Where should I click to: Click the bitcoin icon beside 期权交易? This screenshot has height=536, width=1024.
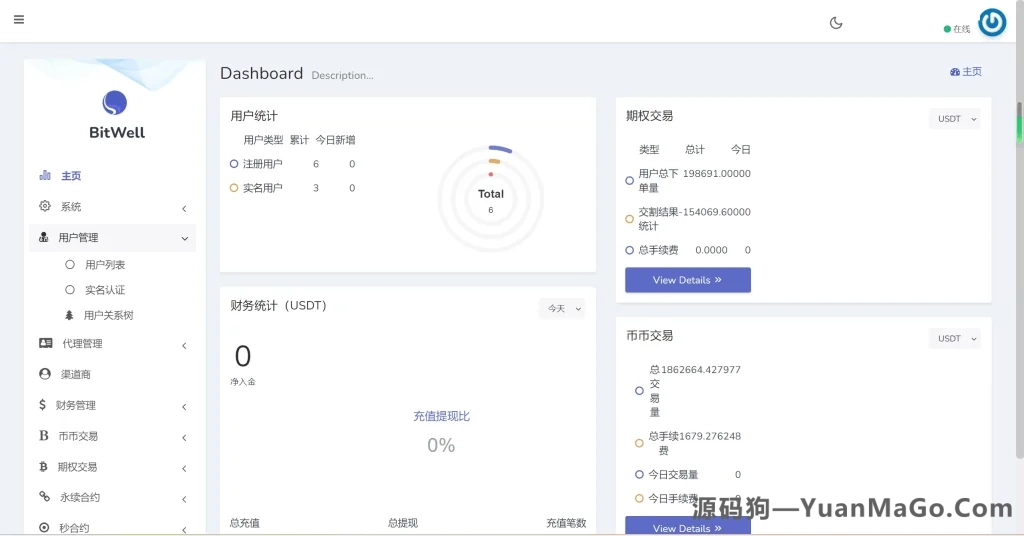tap(44, 466)
